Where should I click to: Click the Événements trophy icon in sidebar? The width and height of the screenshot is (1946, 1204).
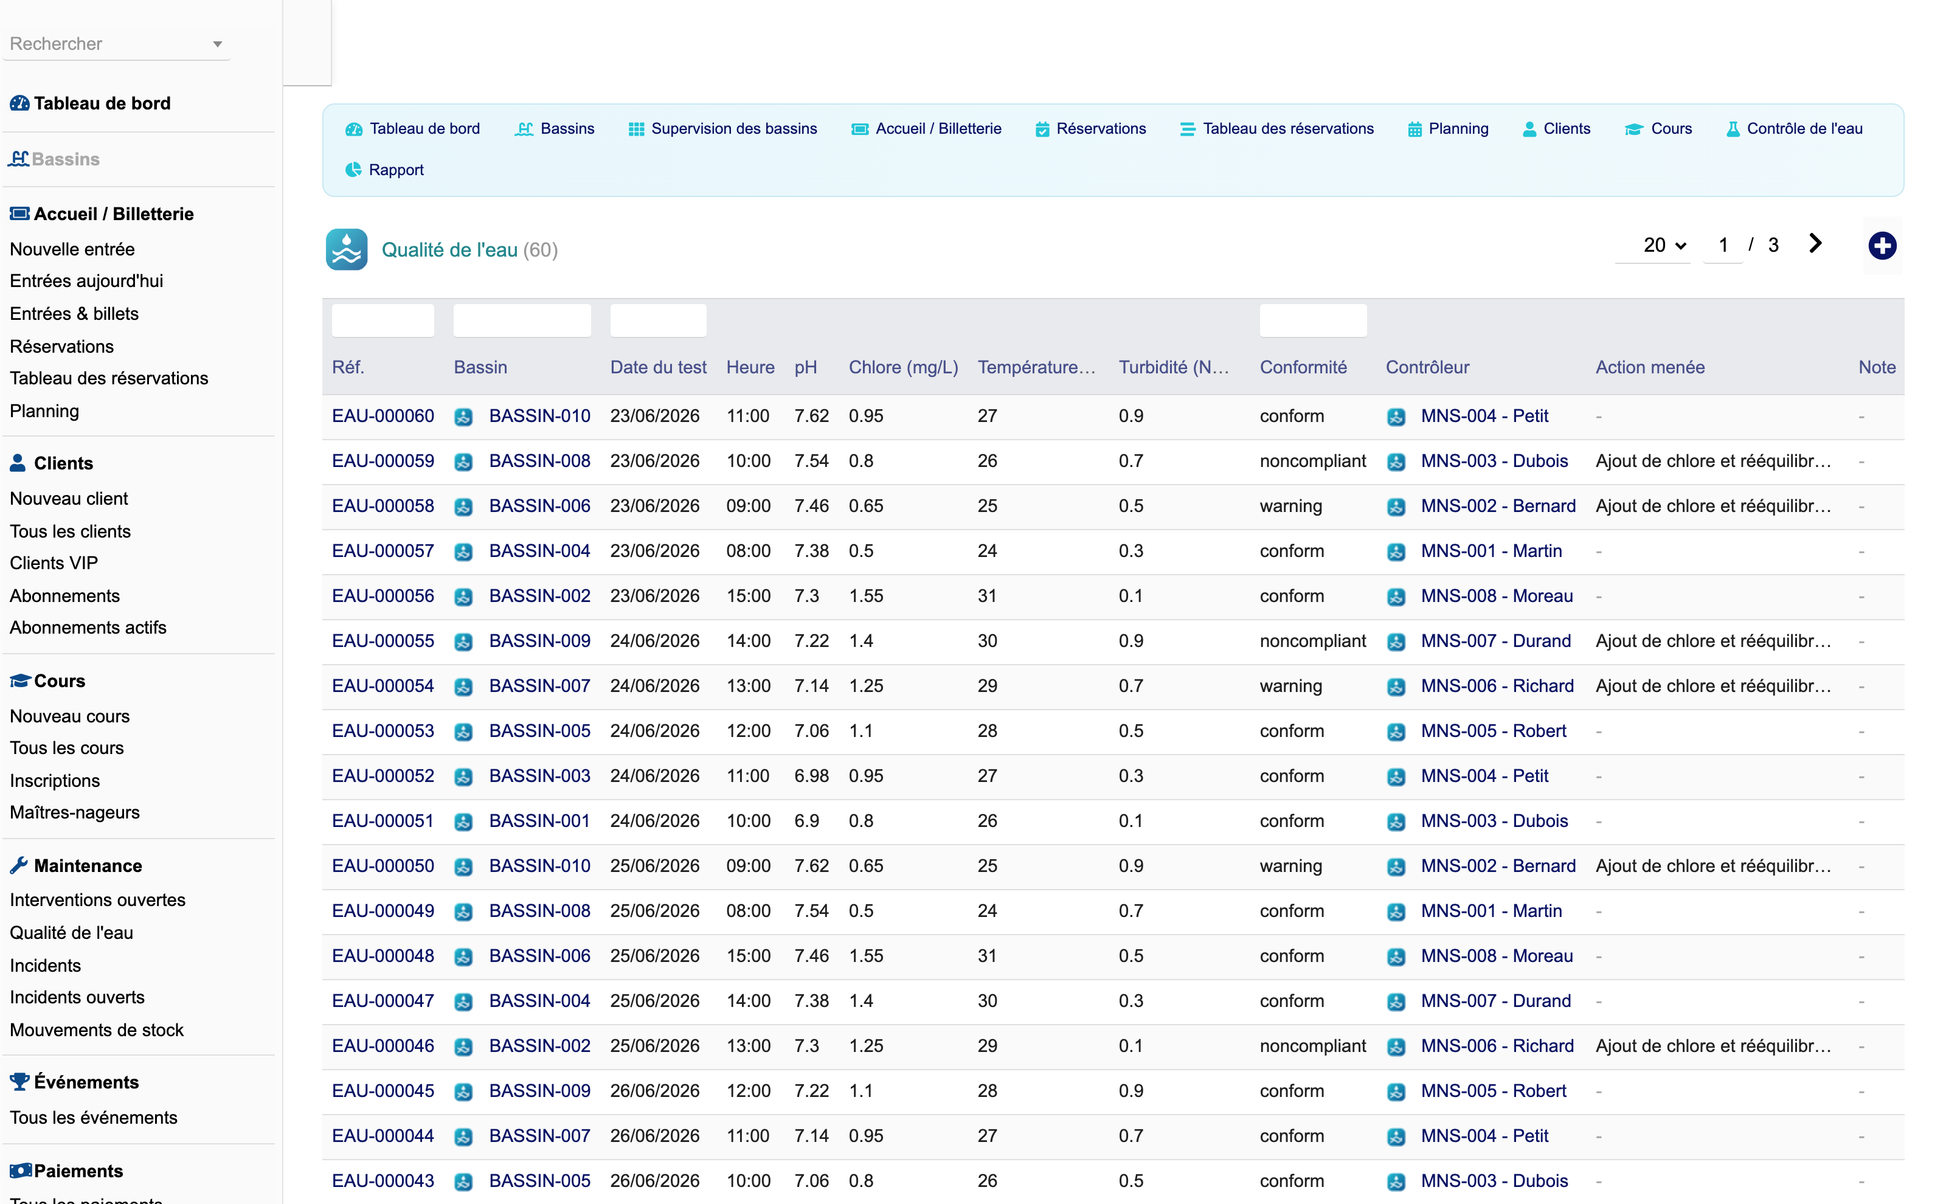[19, 1082]
